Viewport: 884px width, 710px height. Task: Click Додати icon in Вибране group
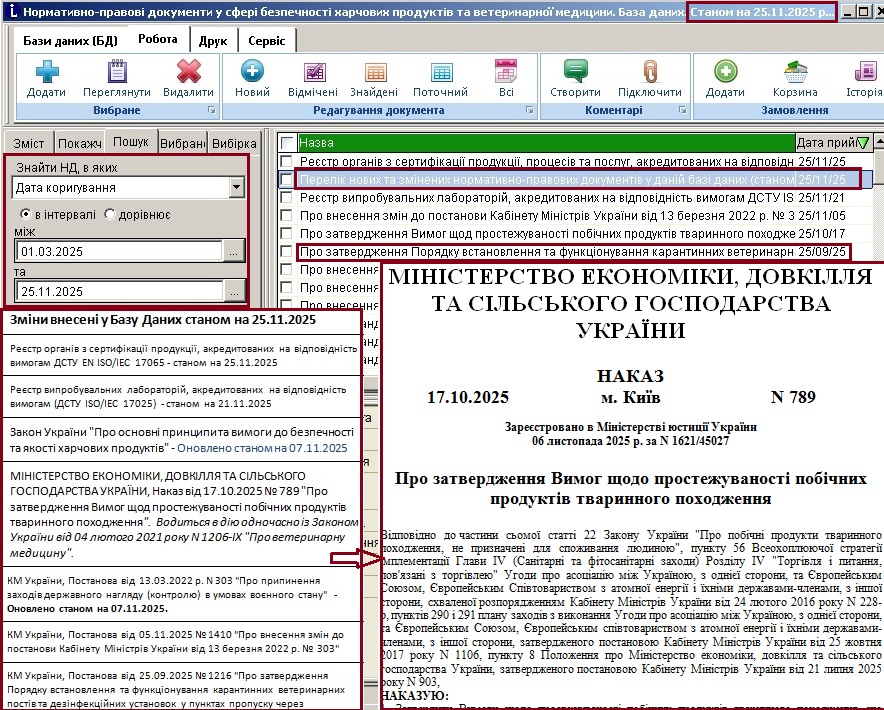point(46,76)
